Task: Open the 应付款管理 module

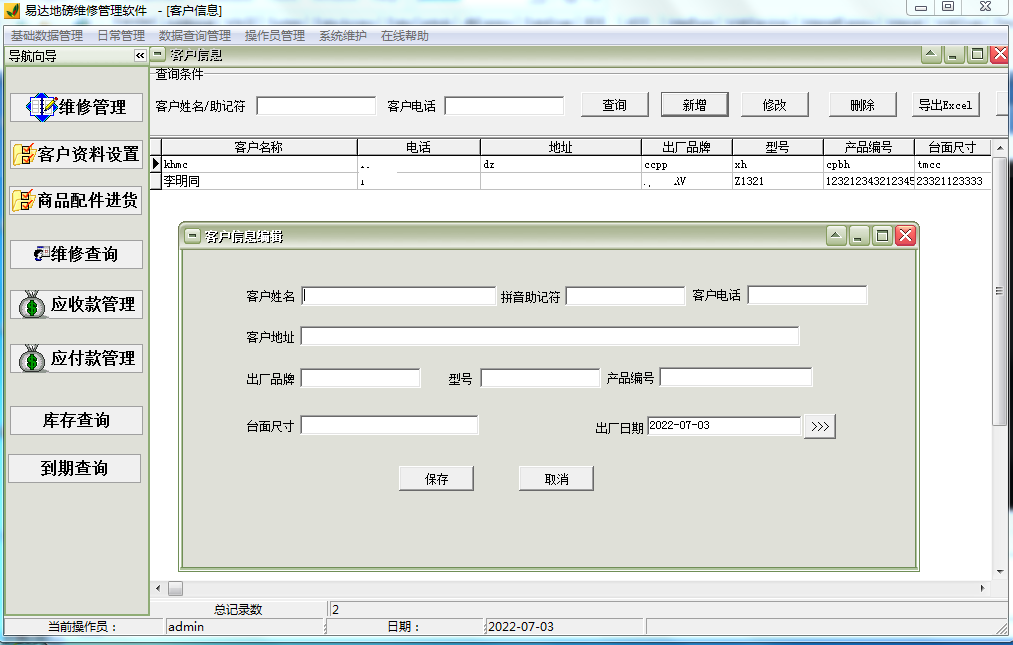Action: click(x=76, y=357)
